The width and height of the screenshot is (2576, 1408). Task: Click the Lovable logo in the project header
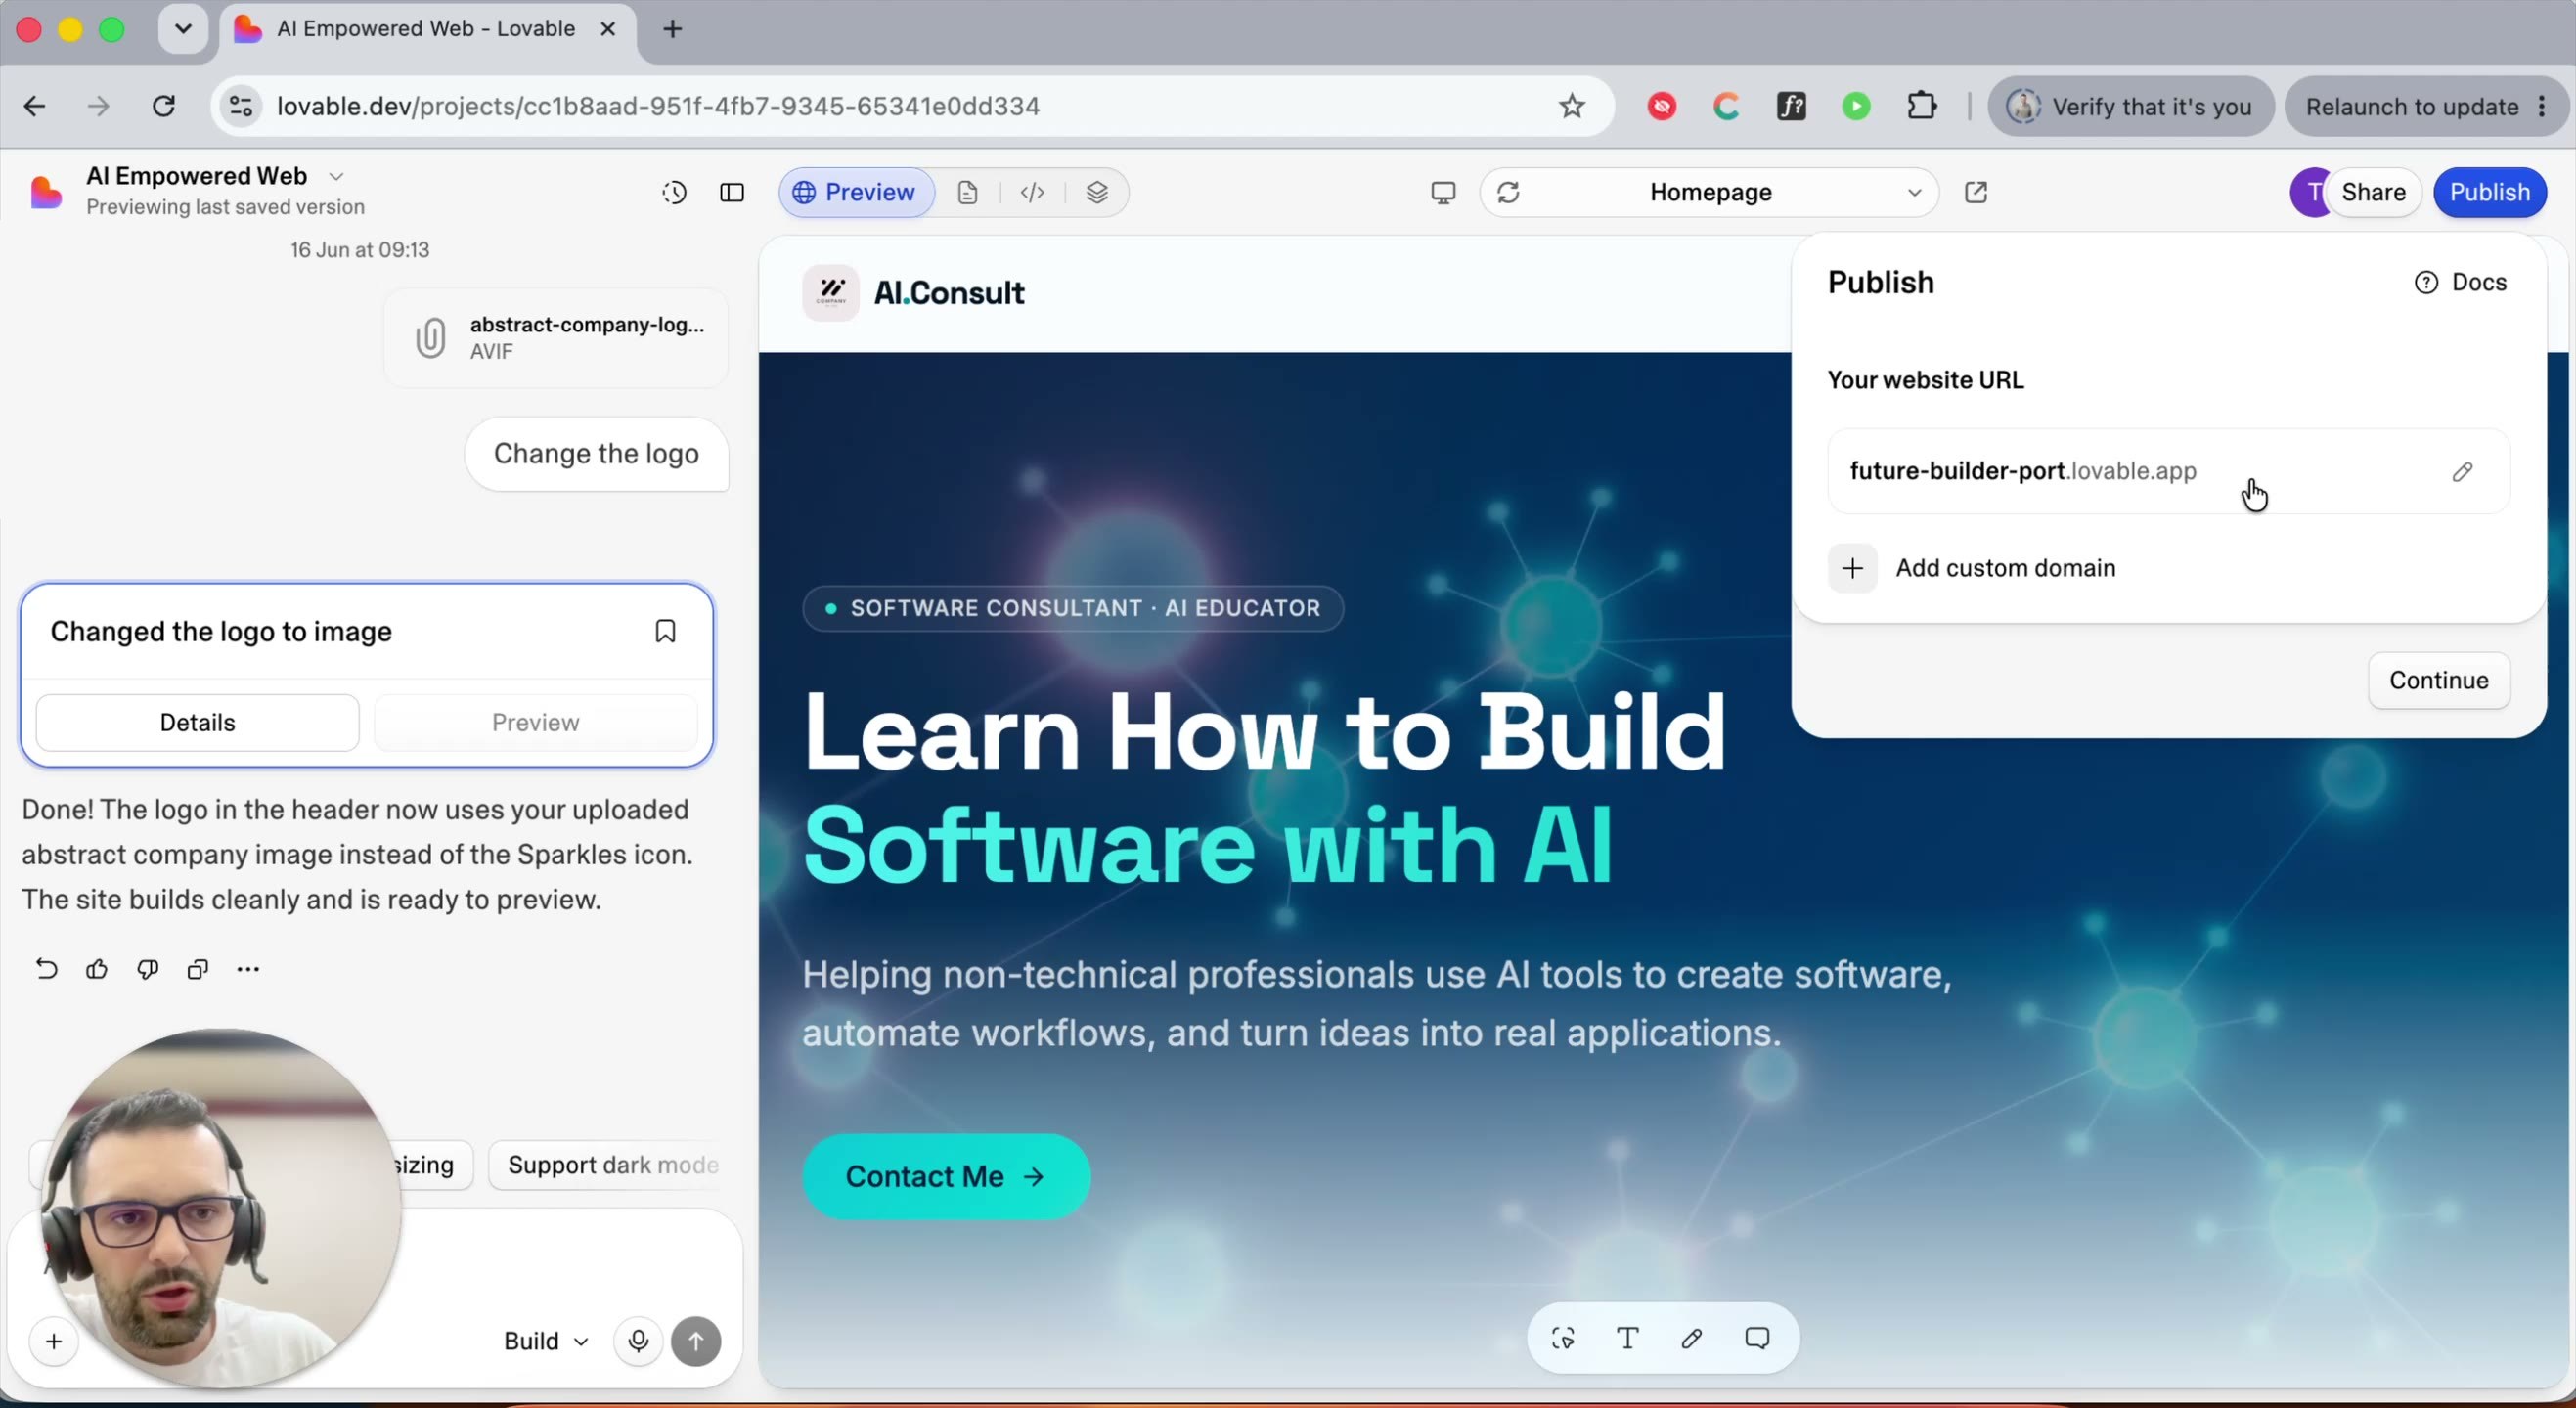pos(46,191)
